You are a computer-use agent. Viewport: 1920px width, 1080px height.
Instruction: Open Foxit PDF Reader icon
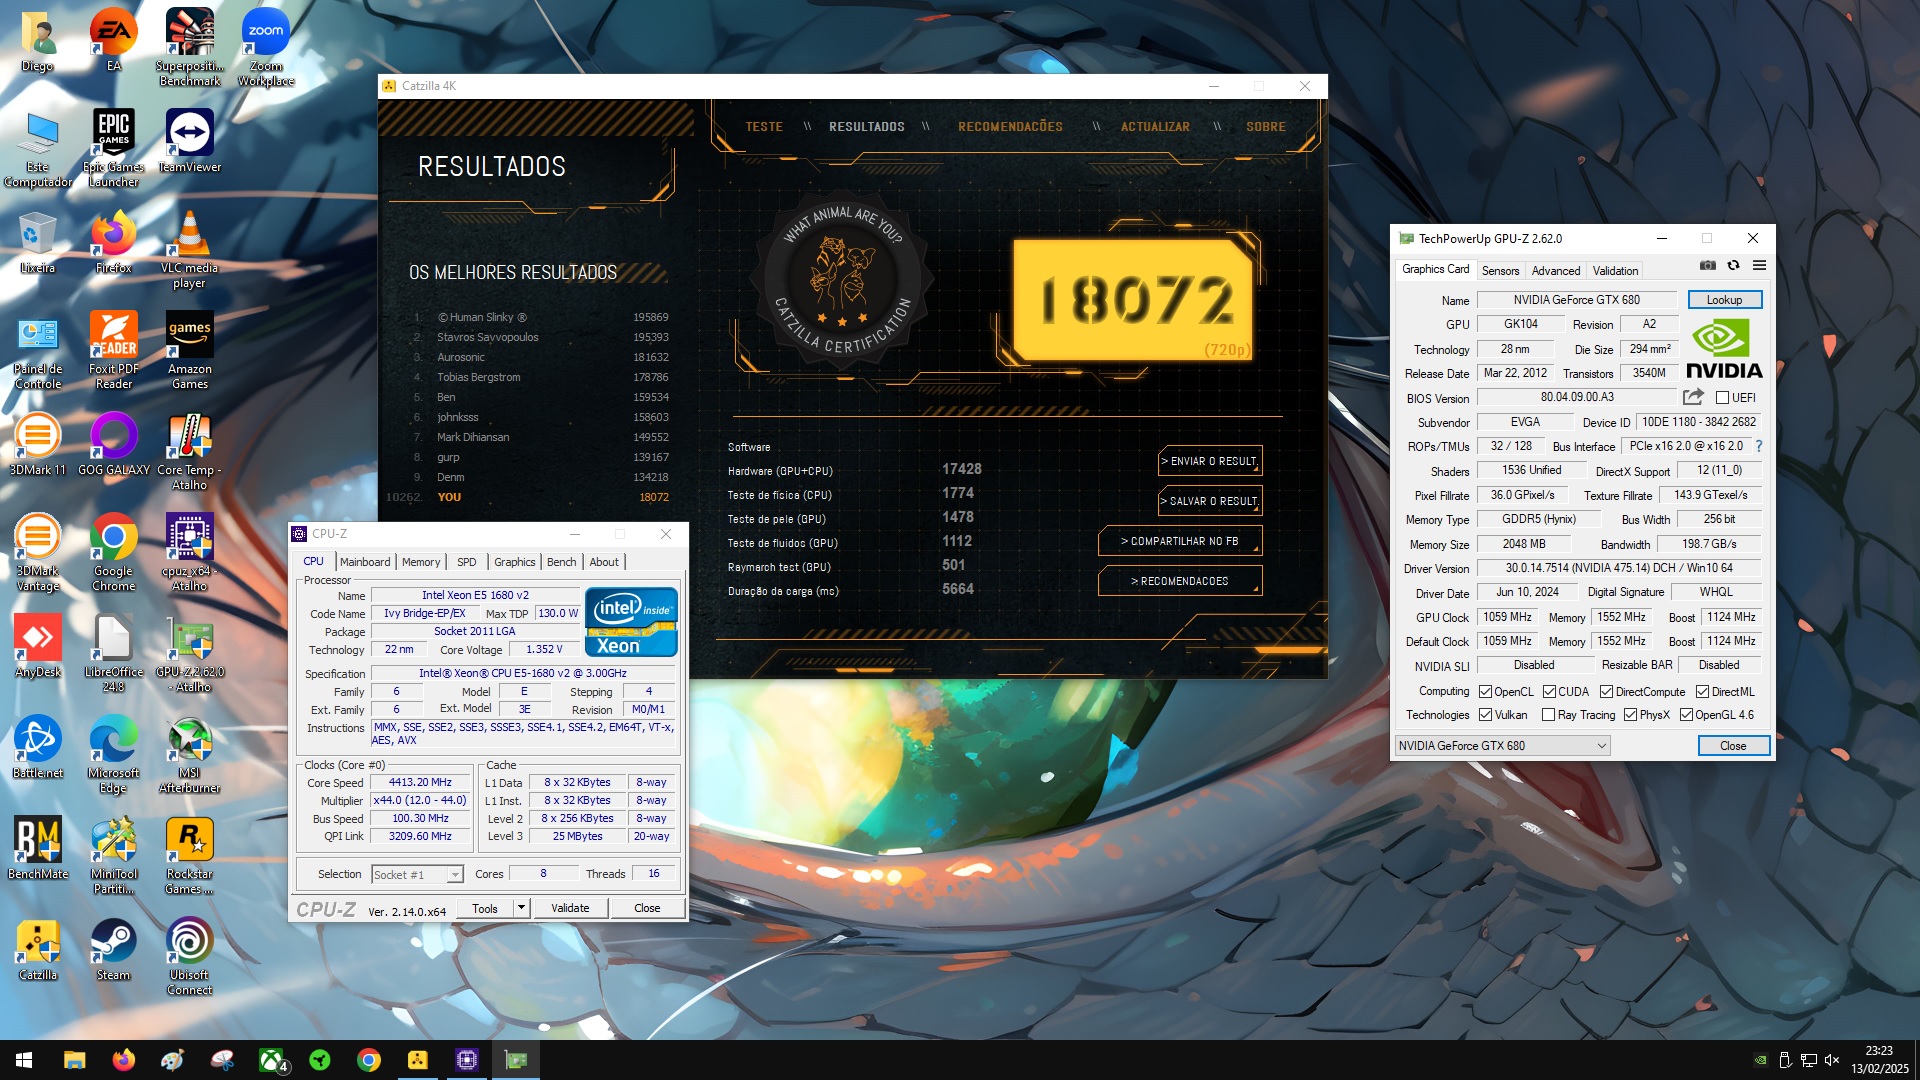click(114, 350)
